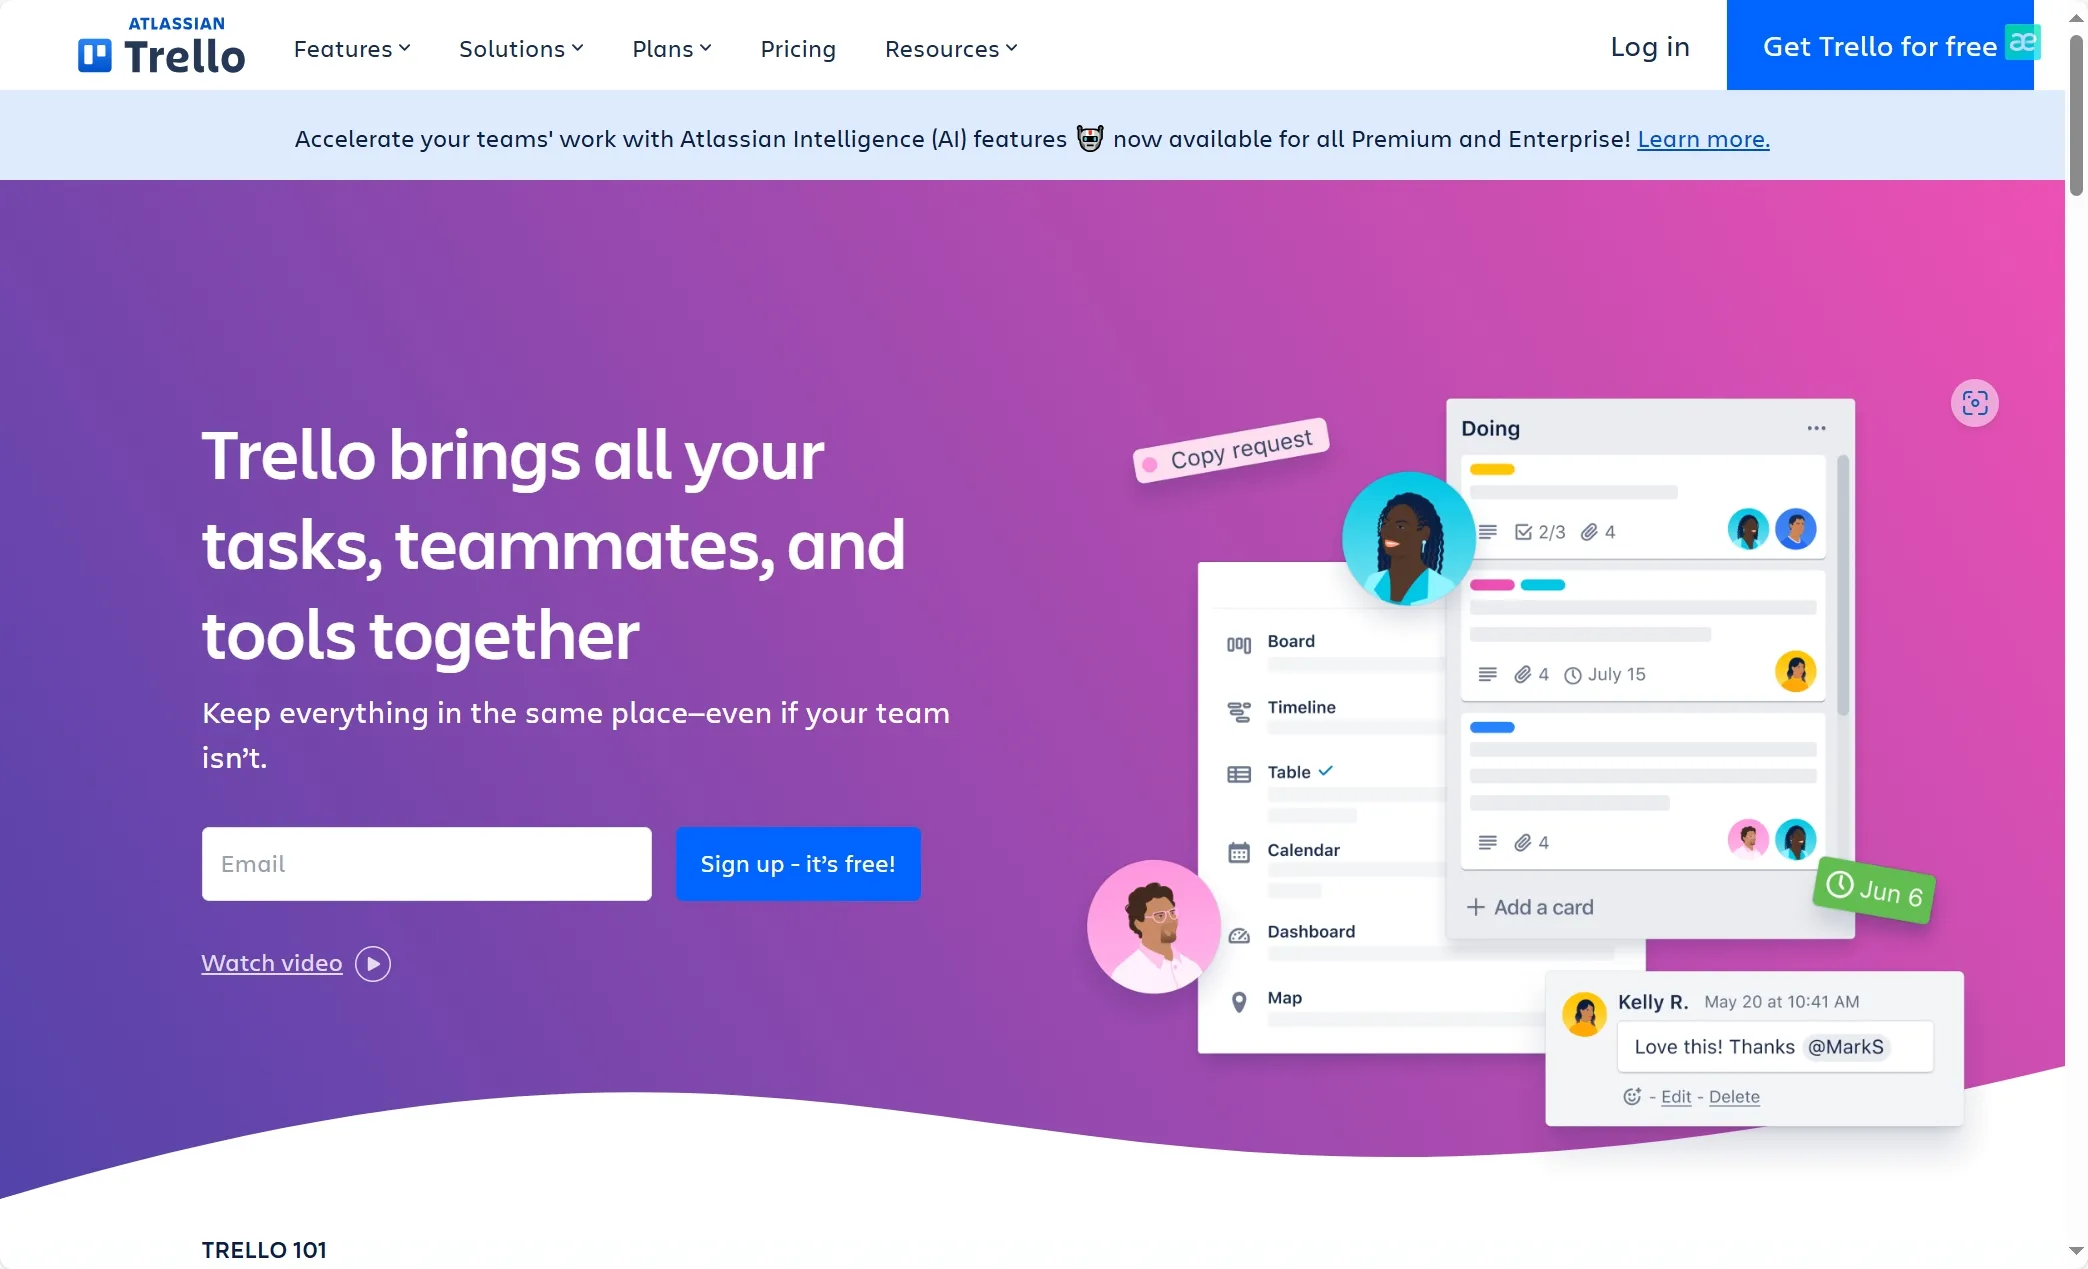This screenshot has width=2088, height=1269.
Task: Click the Pricing menu item
Action: (x=798, y=48)
